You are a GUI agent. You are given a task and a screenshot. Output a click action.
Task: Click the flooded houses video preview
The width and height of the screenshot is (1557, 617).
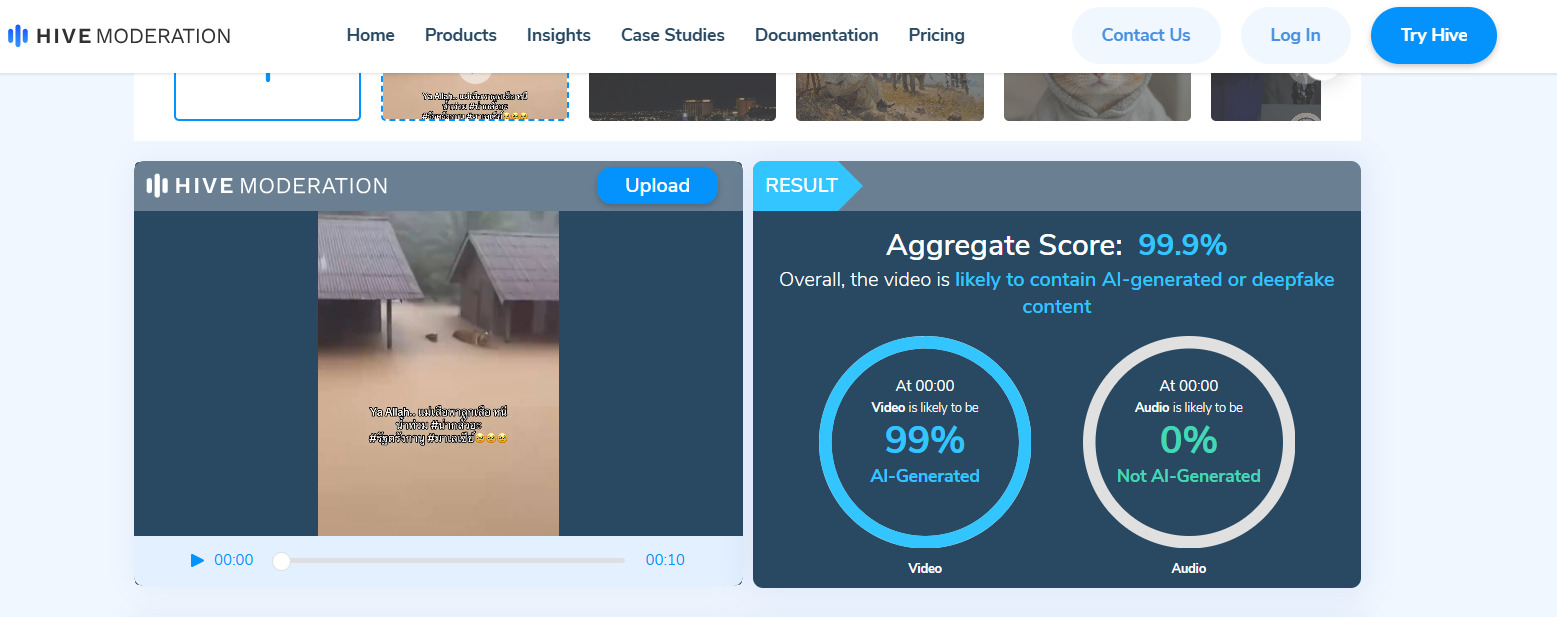pos(438,372)
